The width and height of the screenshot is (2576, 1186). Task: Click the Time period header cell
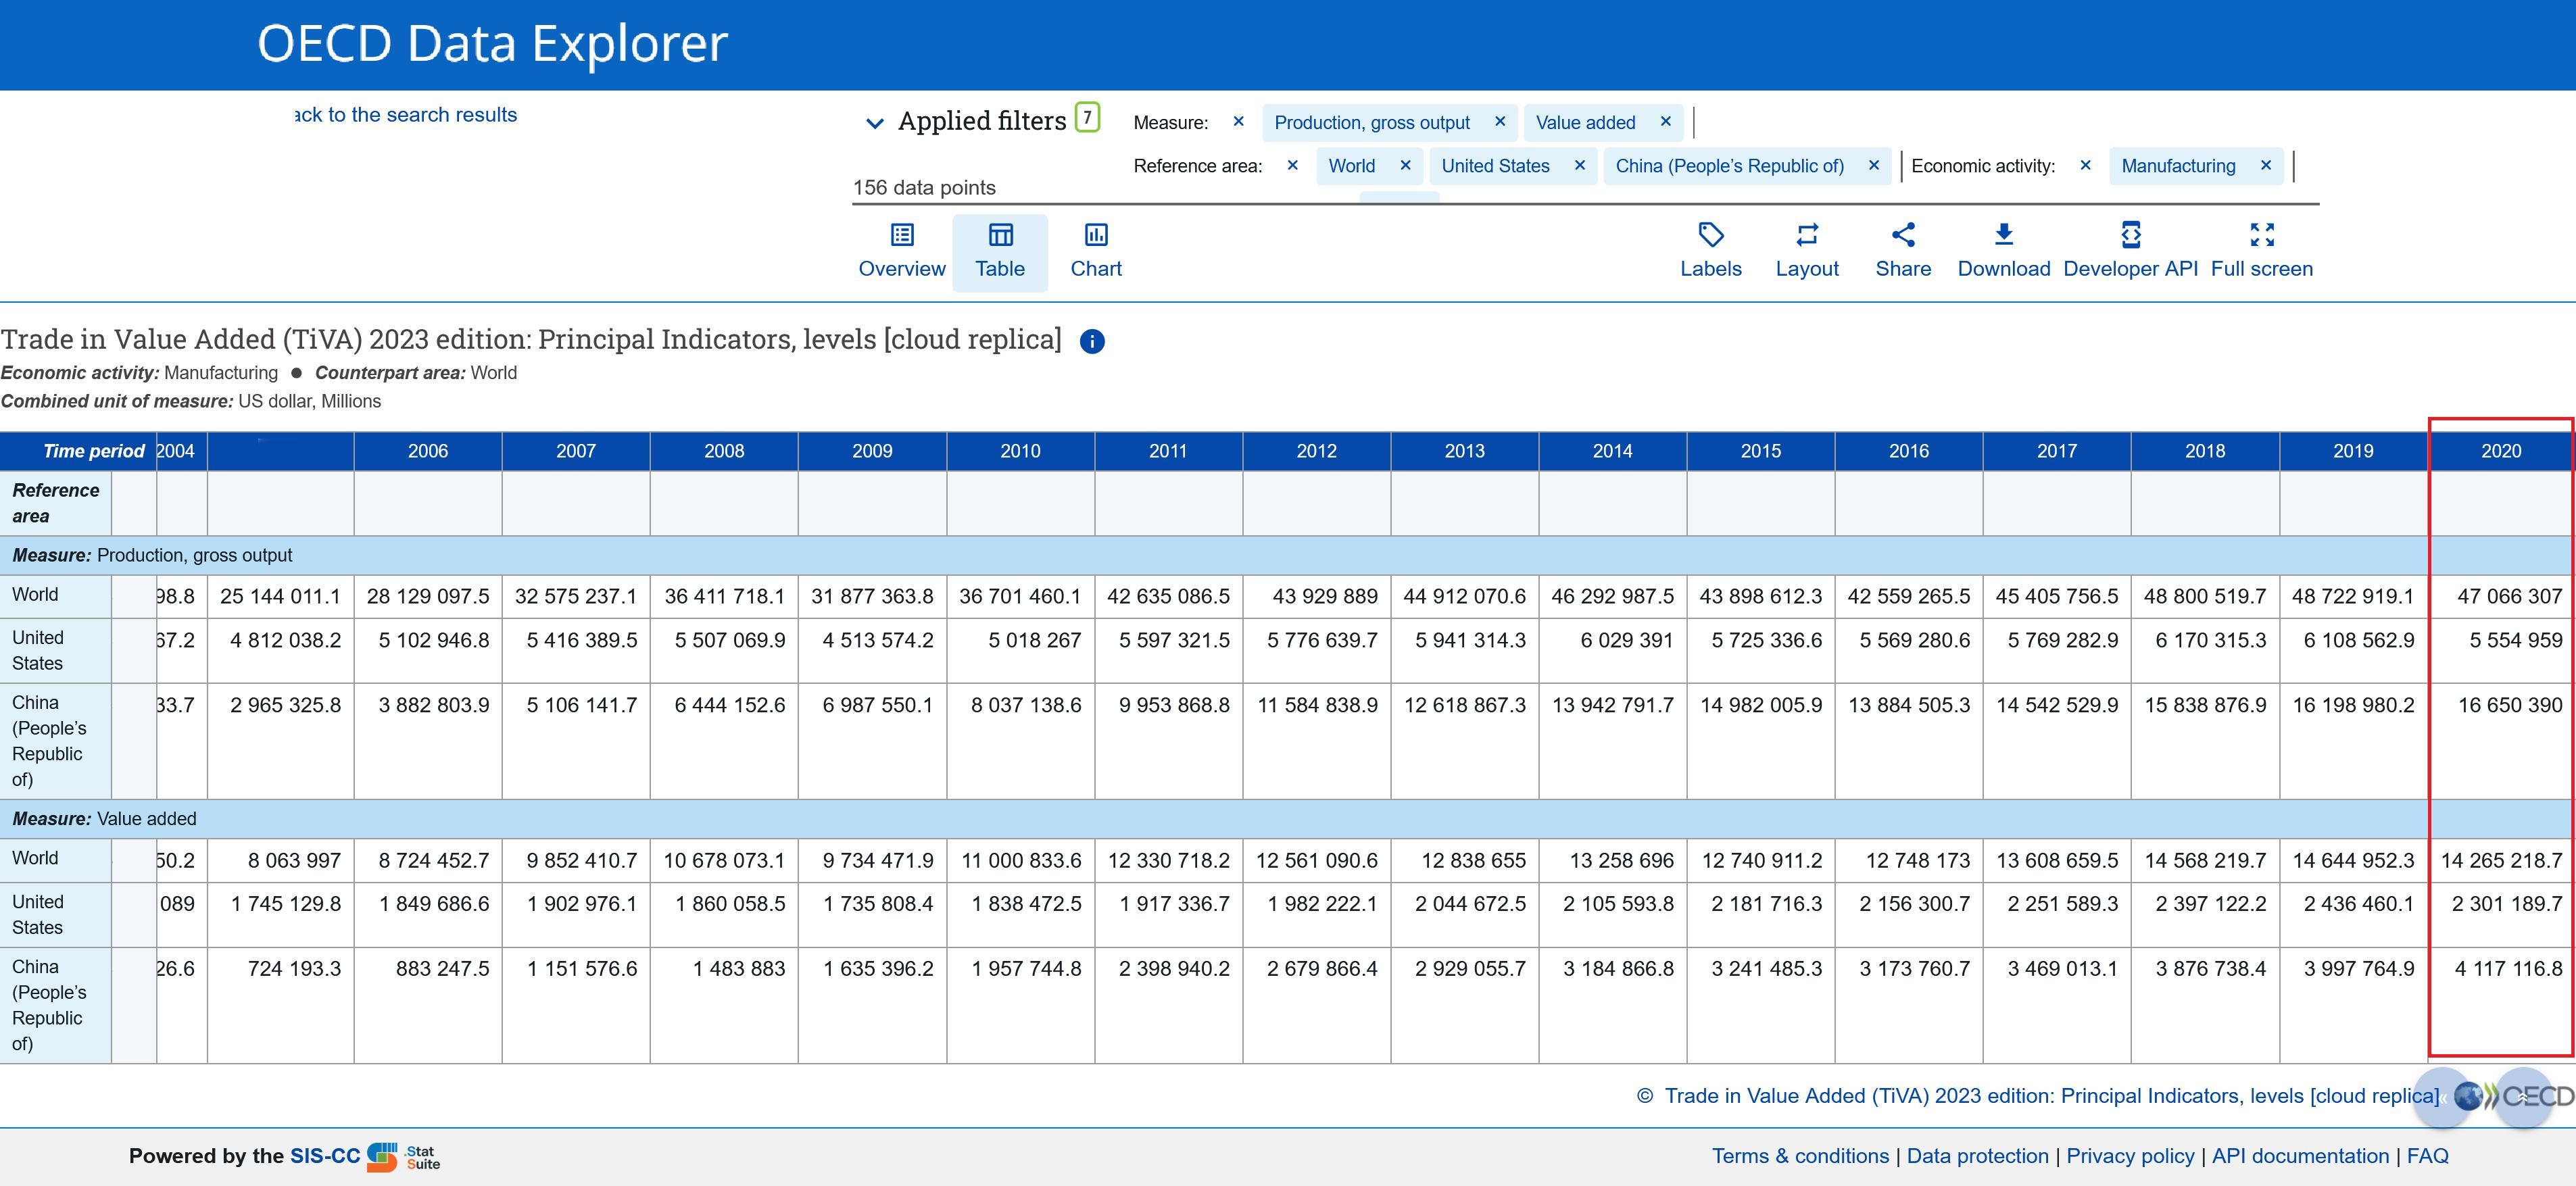78,451
